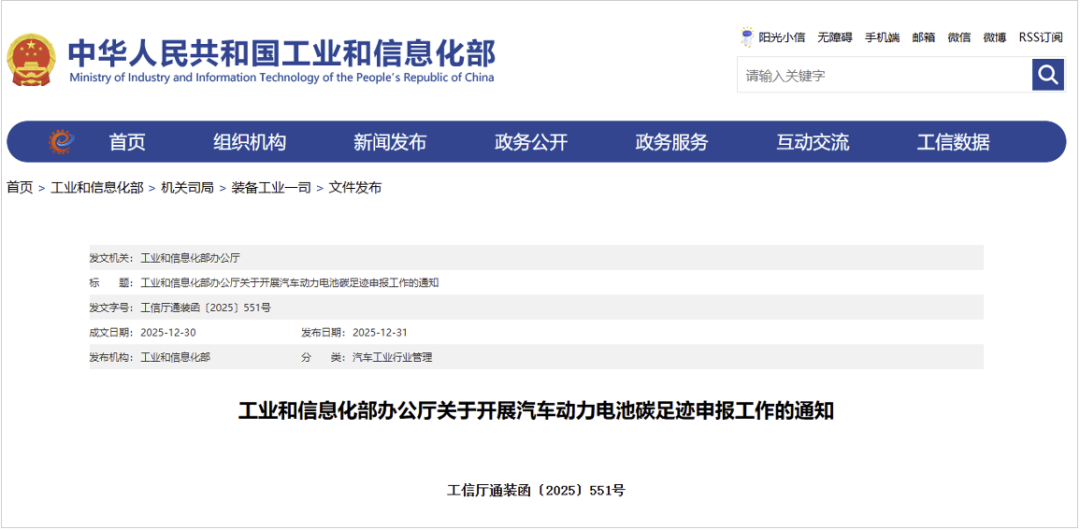Click the 成文日期 value 2025-12-30

pos(168,332)
